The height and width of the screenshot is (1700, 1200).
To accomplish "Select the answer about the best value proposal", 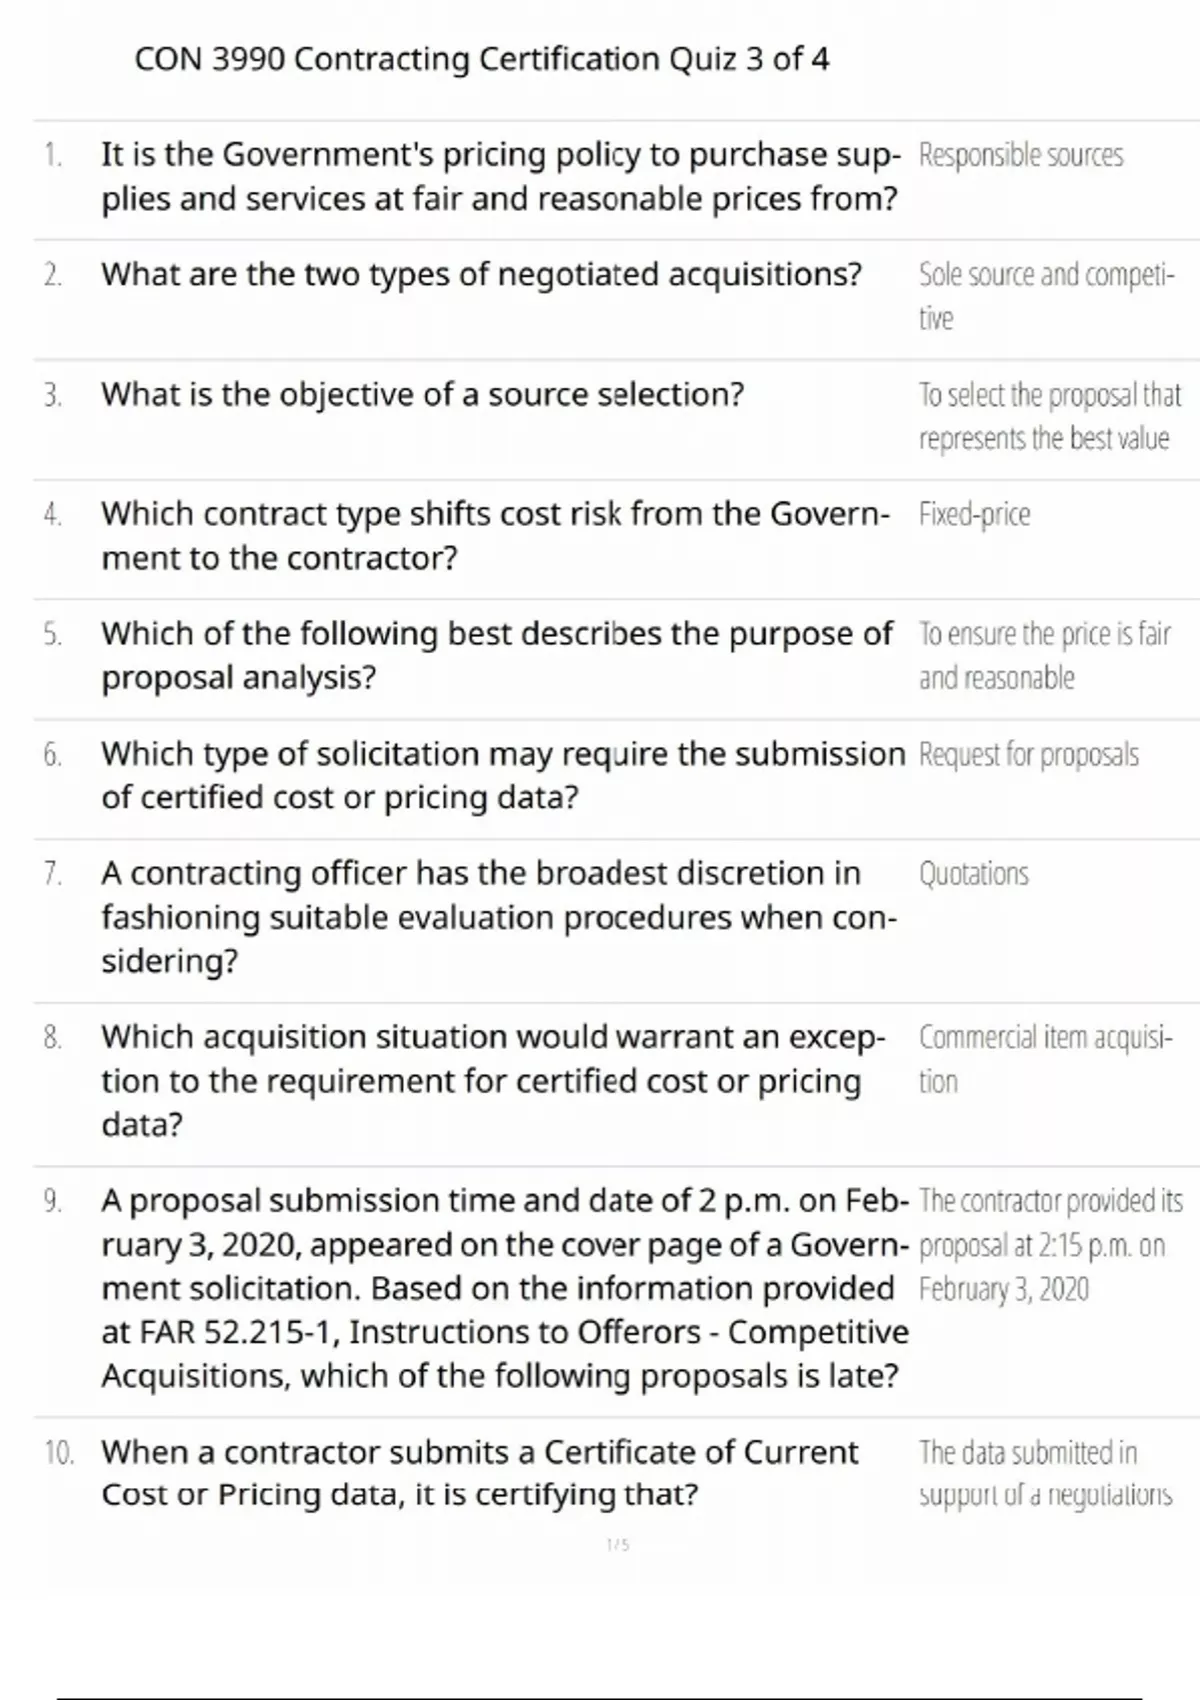I will click(x=1049, y=416).
